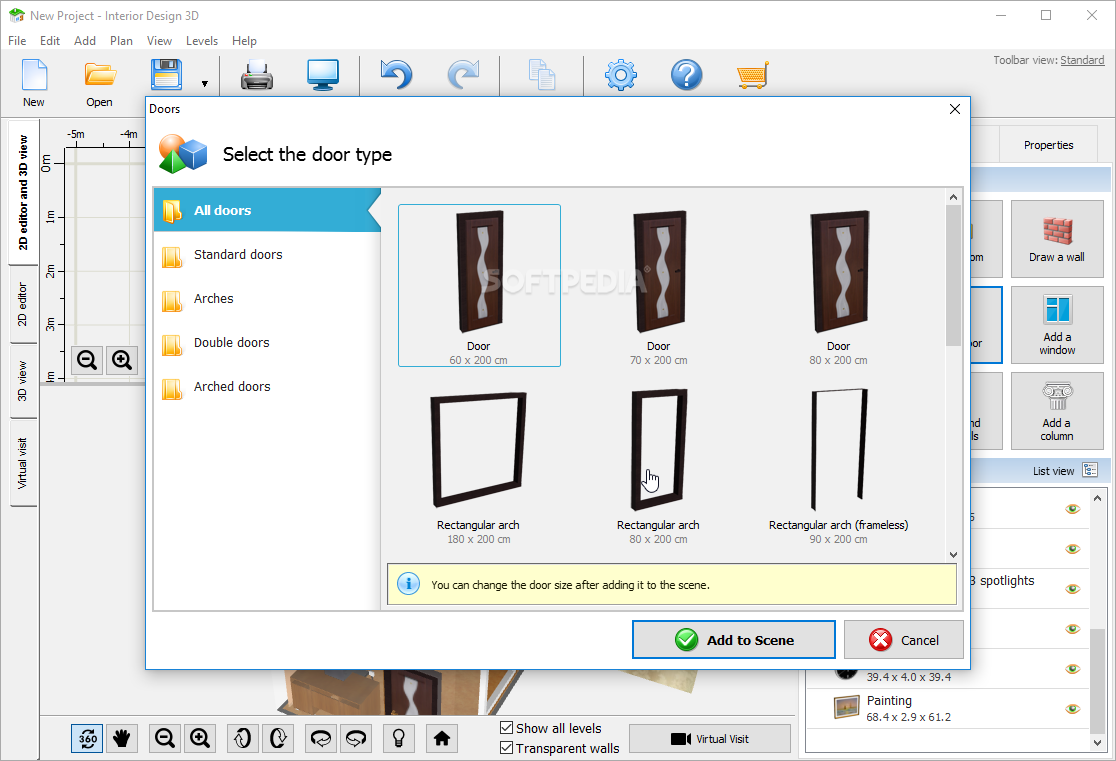This screenshot has height=761, width=1116.
Task: Select the Arches category
Action: [267, 298]
